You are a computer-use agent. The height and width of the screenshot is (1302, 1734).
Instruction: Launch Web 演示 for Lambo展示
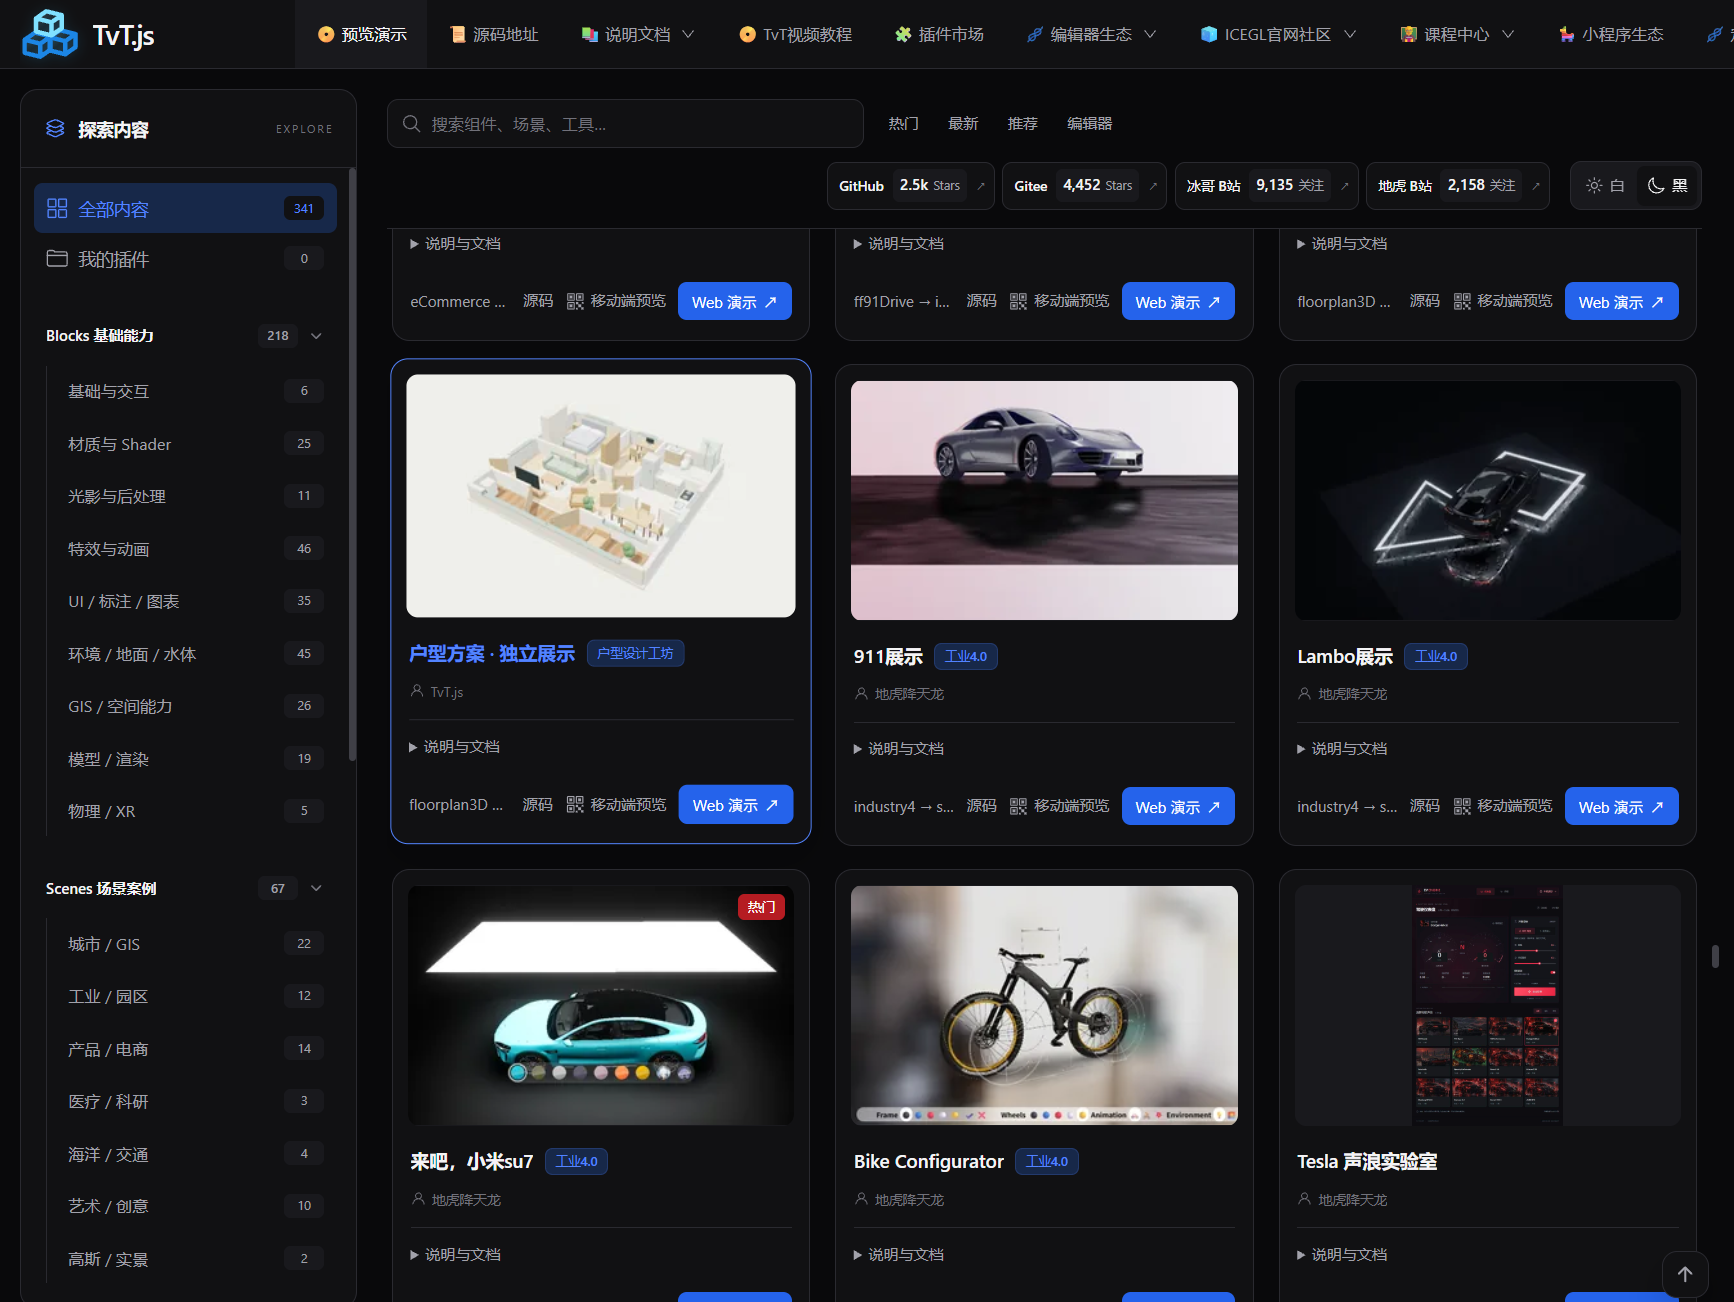(x=1621, y=806)
